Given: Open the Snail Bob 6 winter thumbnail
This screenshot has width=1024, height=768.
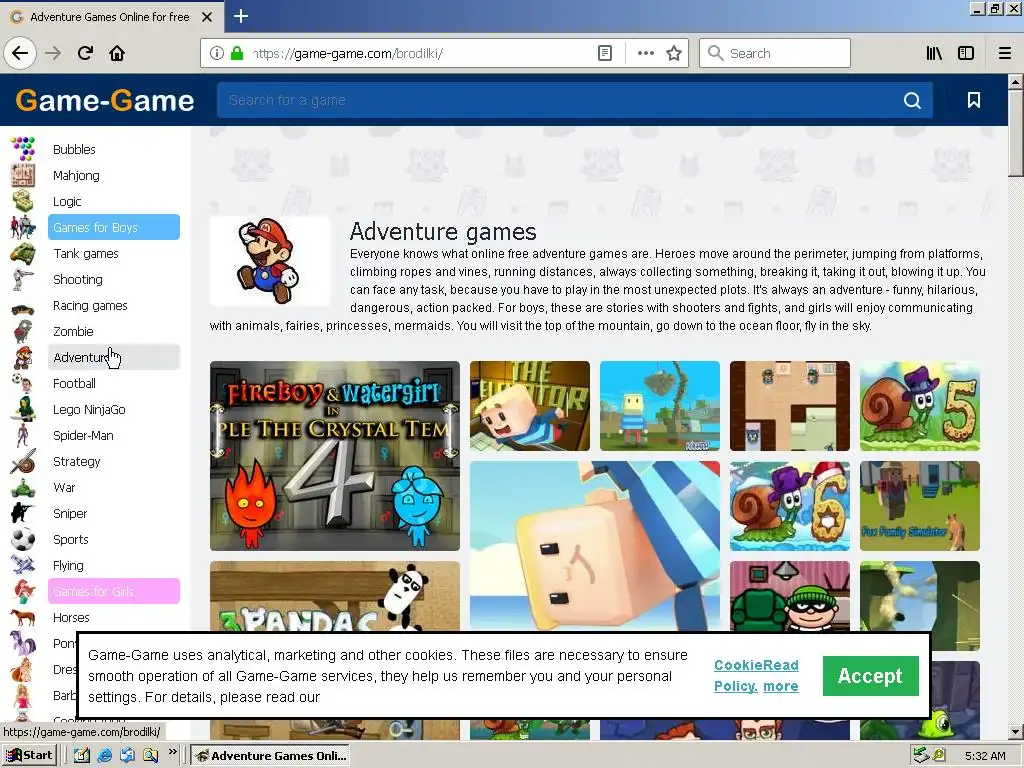Looking at the screenshot, I should [x=790, y=506].
